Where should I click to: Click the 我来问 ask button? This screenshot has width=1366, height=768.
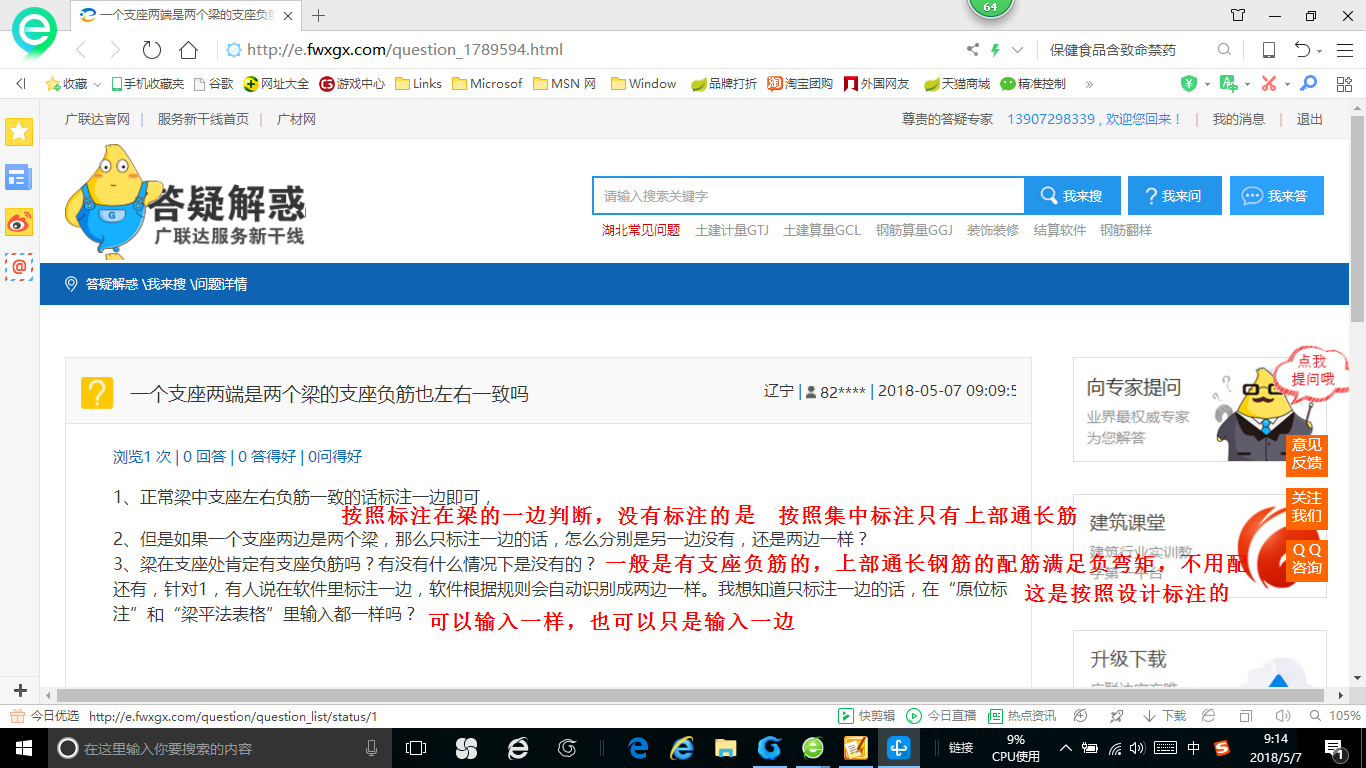[x=1174, y=196]
